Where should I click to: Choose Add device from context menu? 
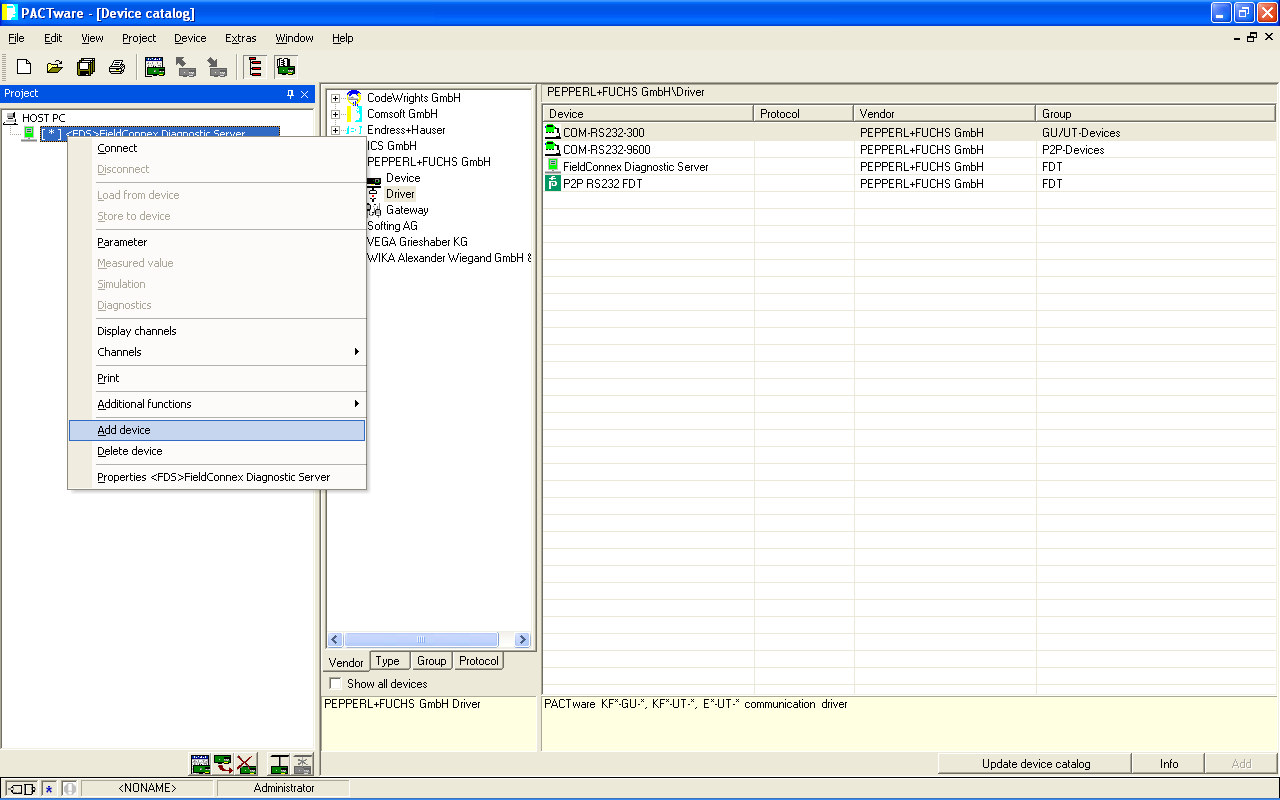click(217, 430)
